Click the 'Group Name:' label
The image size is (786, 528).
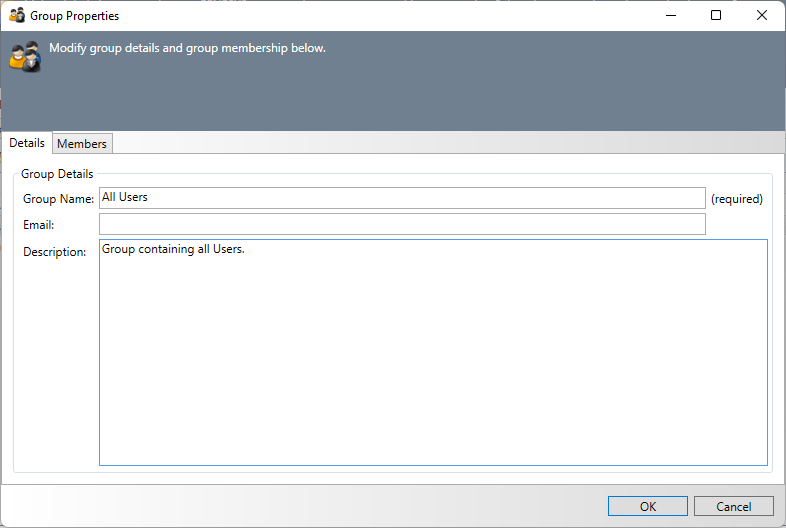pos(58,199)
